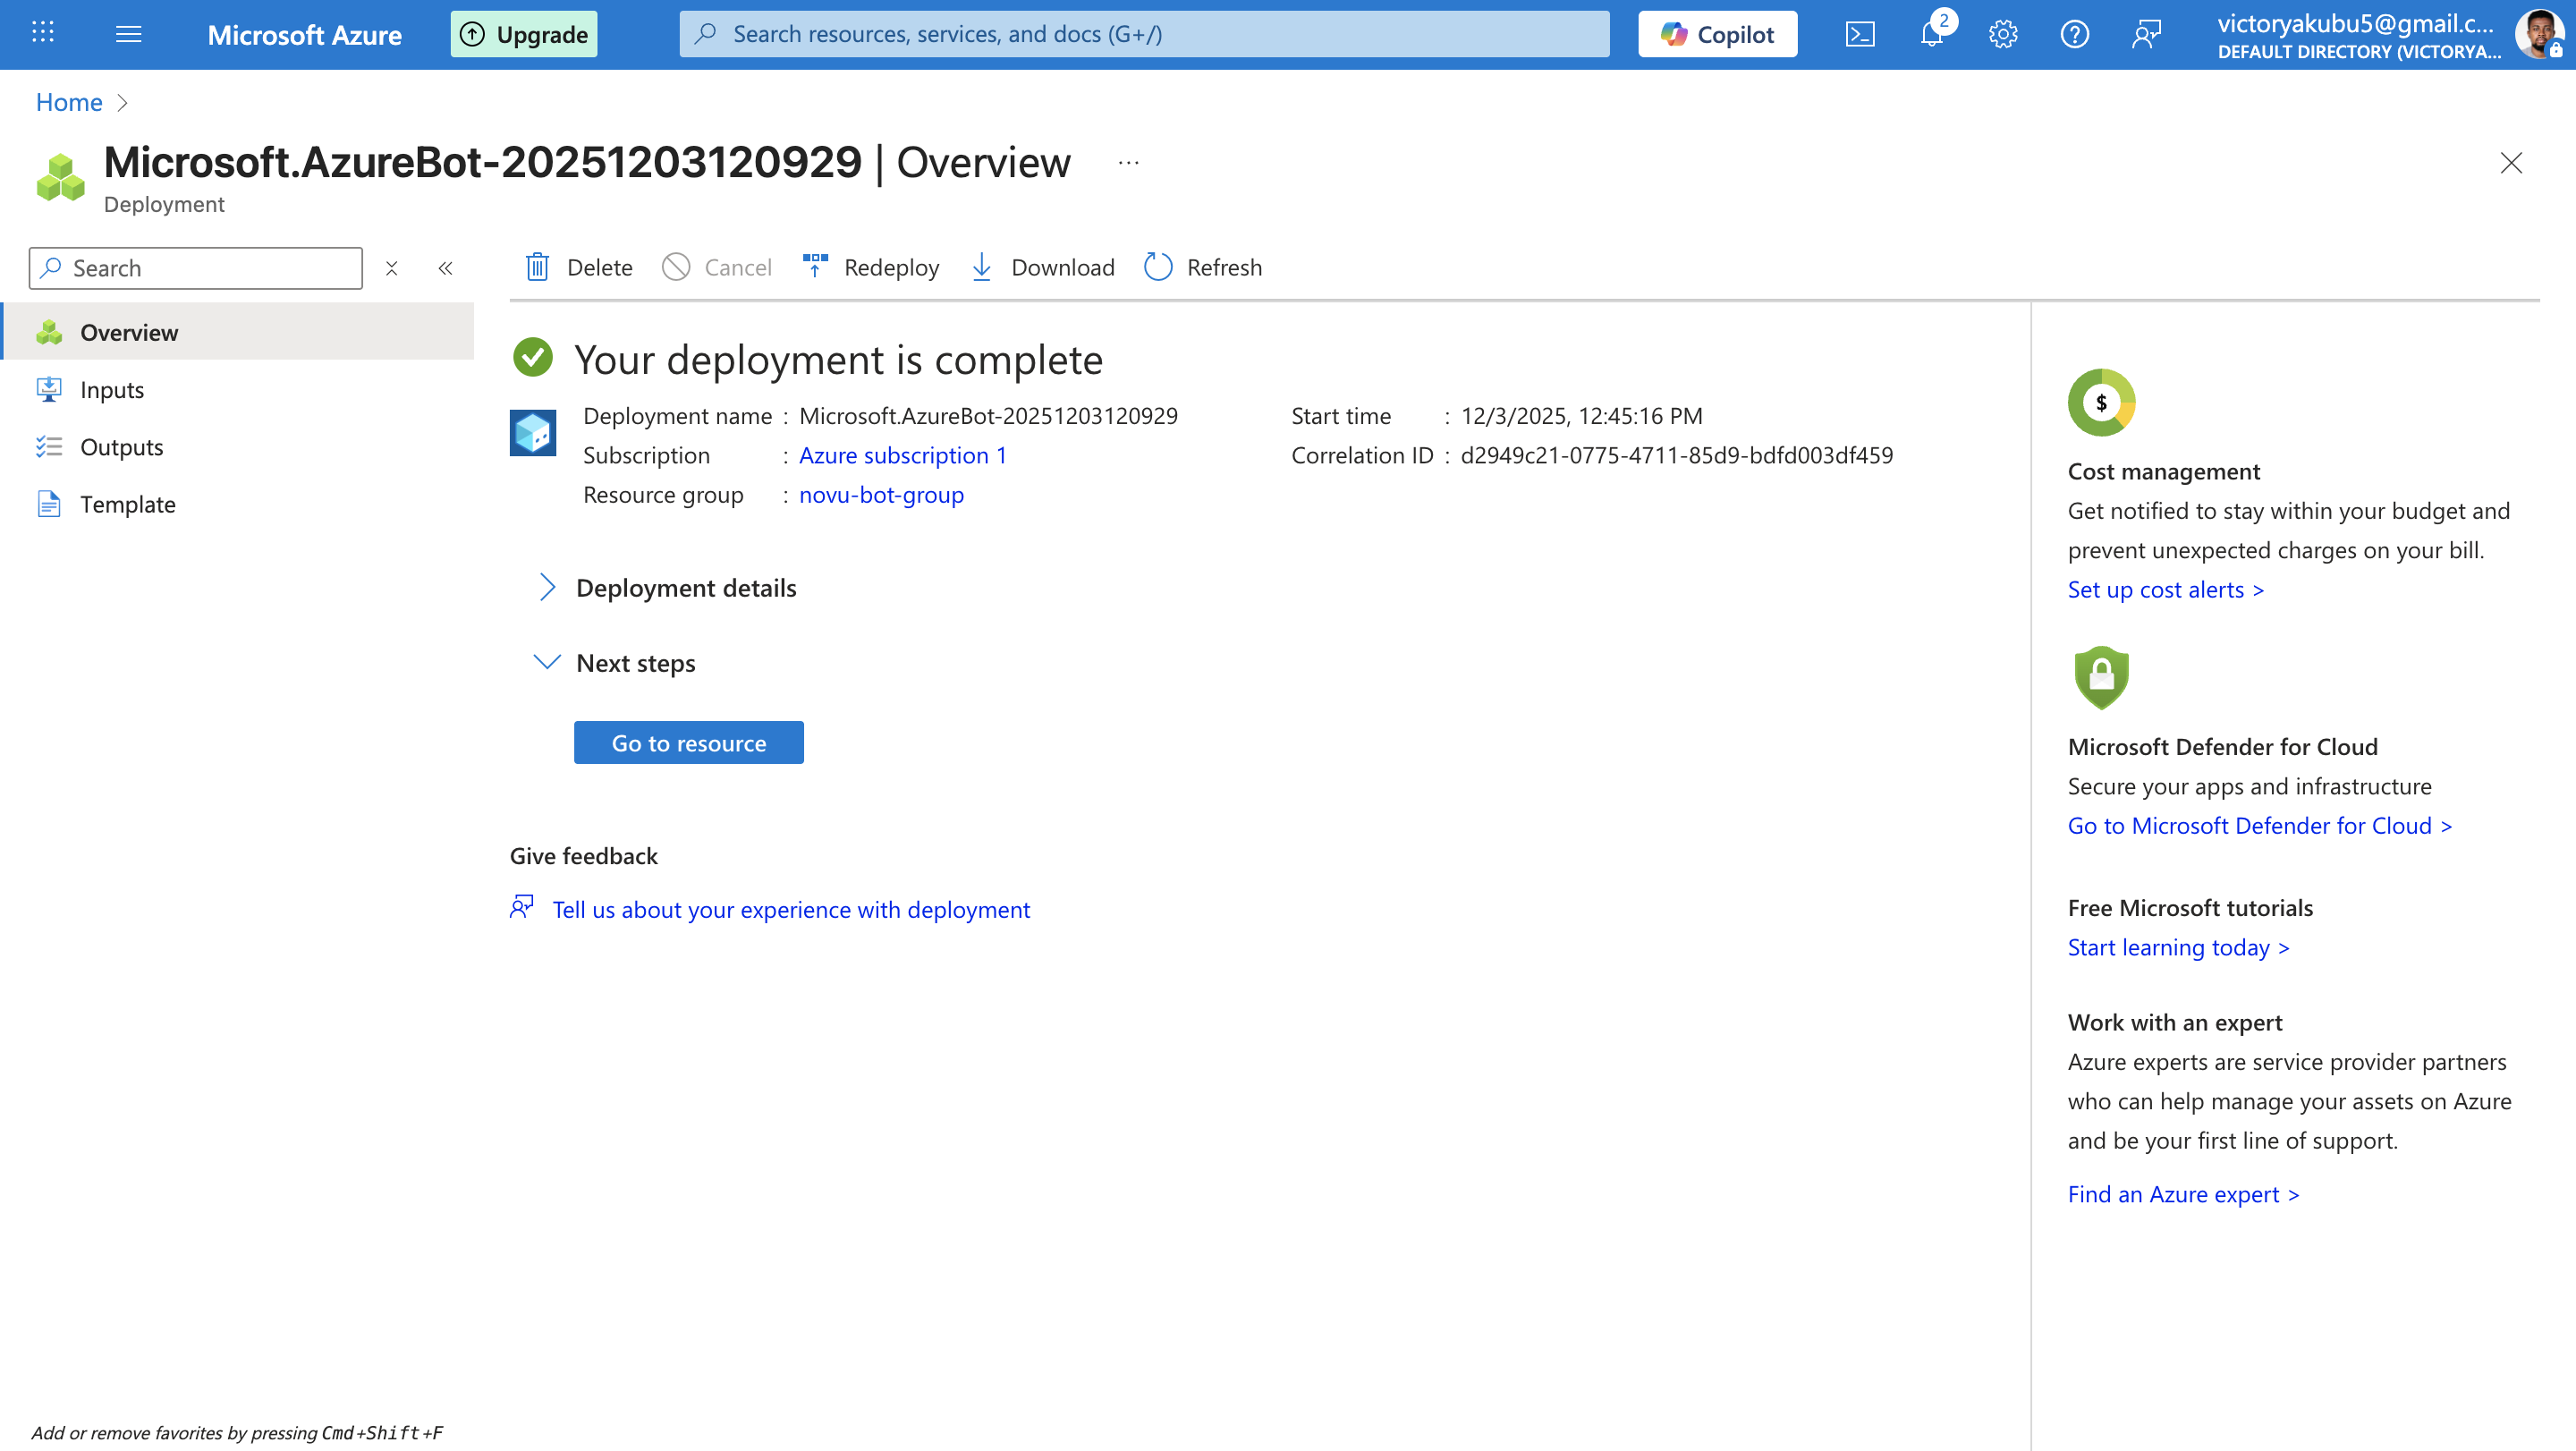This screenshot has width=2576, height=1451.
Task: Open the Cloud Shell terminal icon
Action: [1859, 35]
